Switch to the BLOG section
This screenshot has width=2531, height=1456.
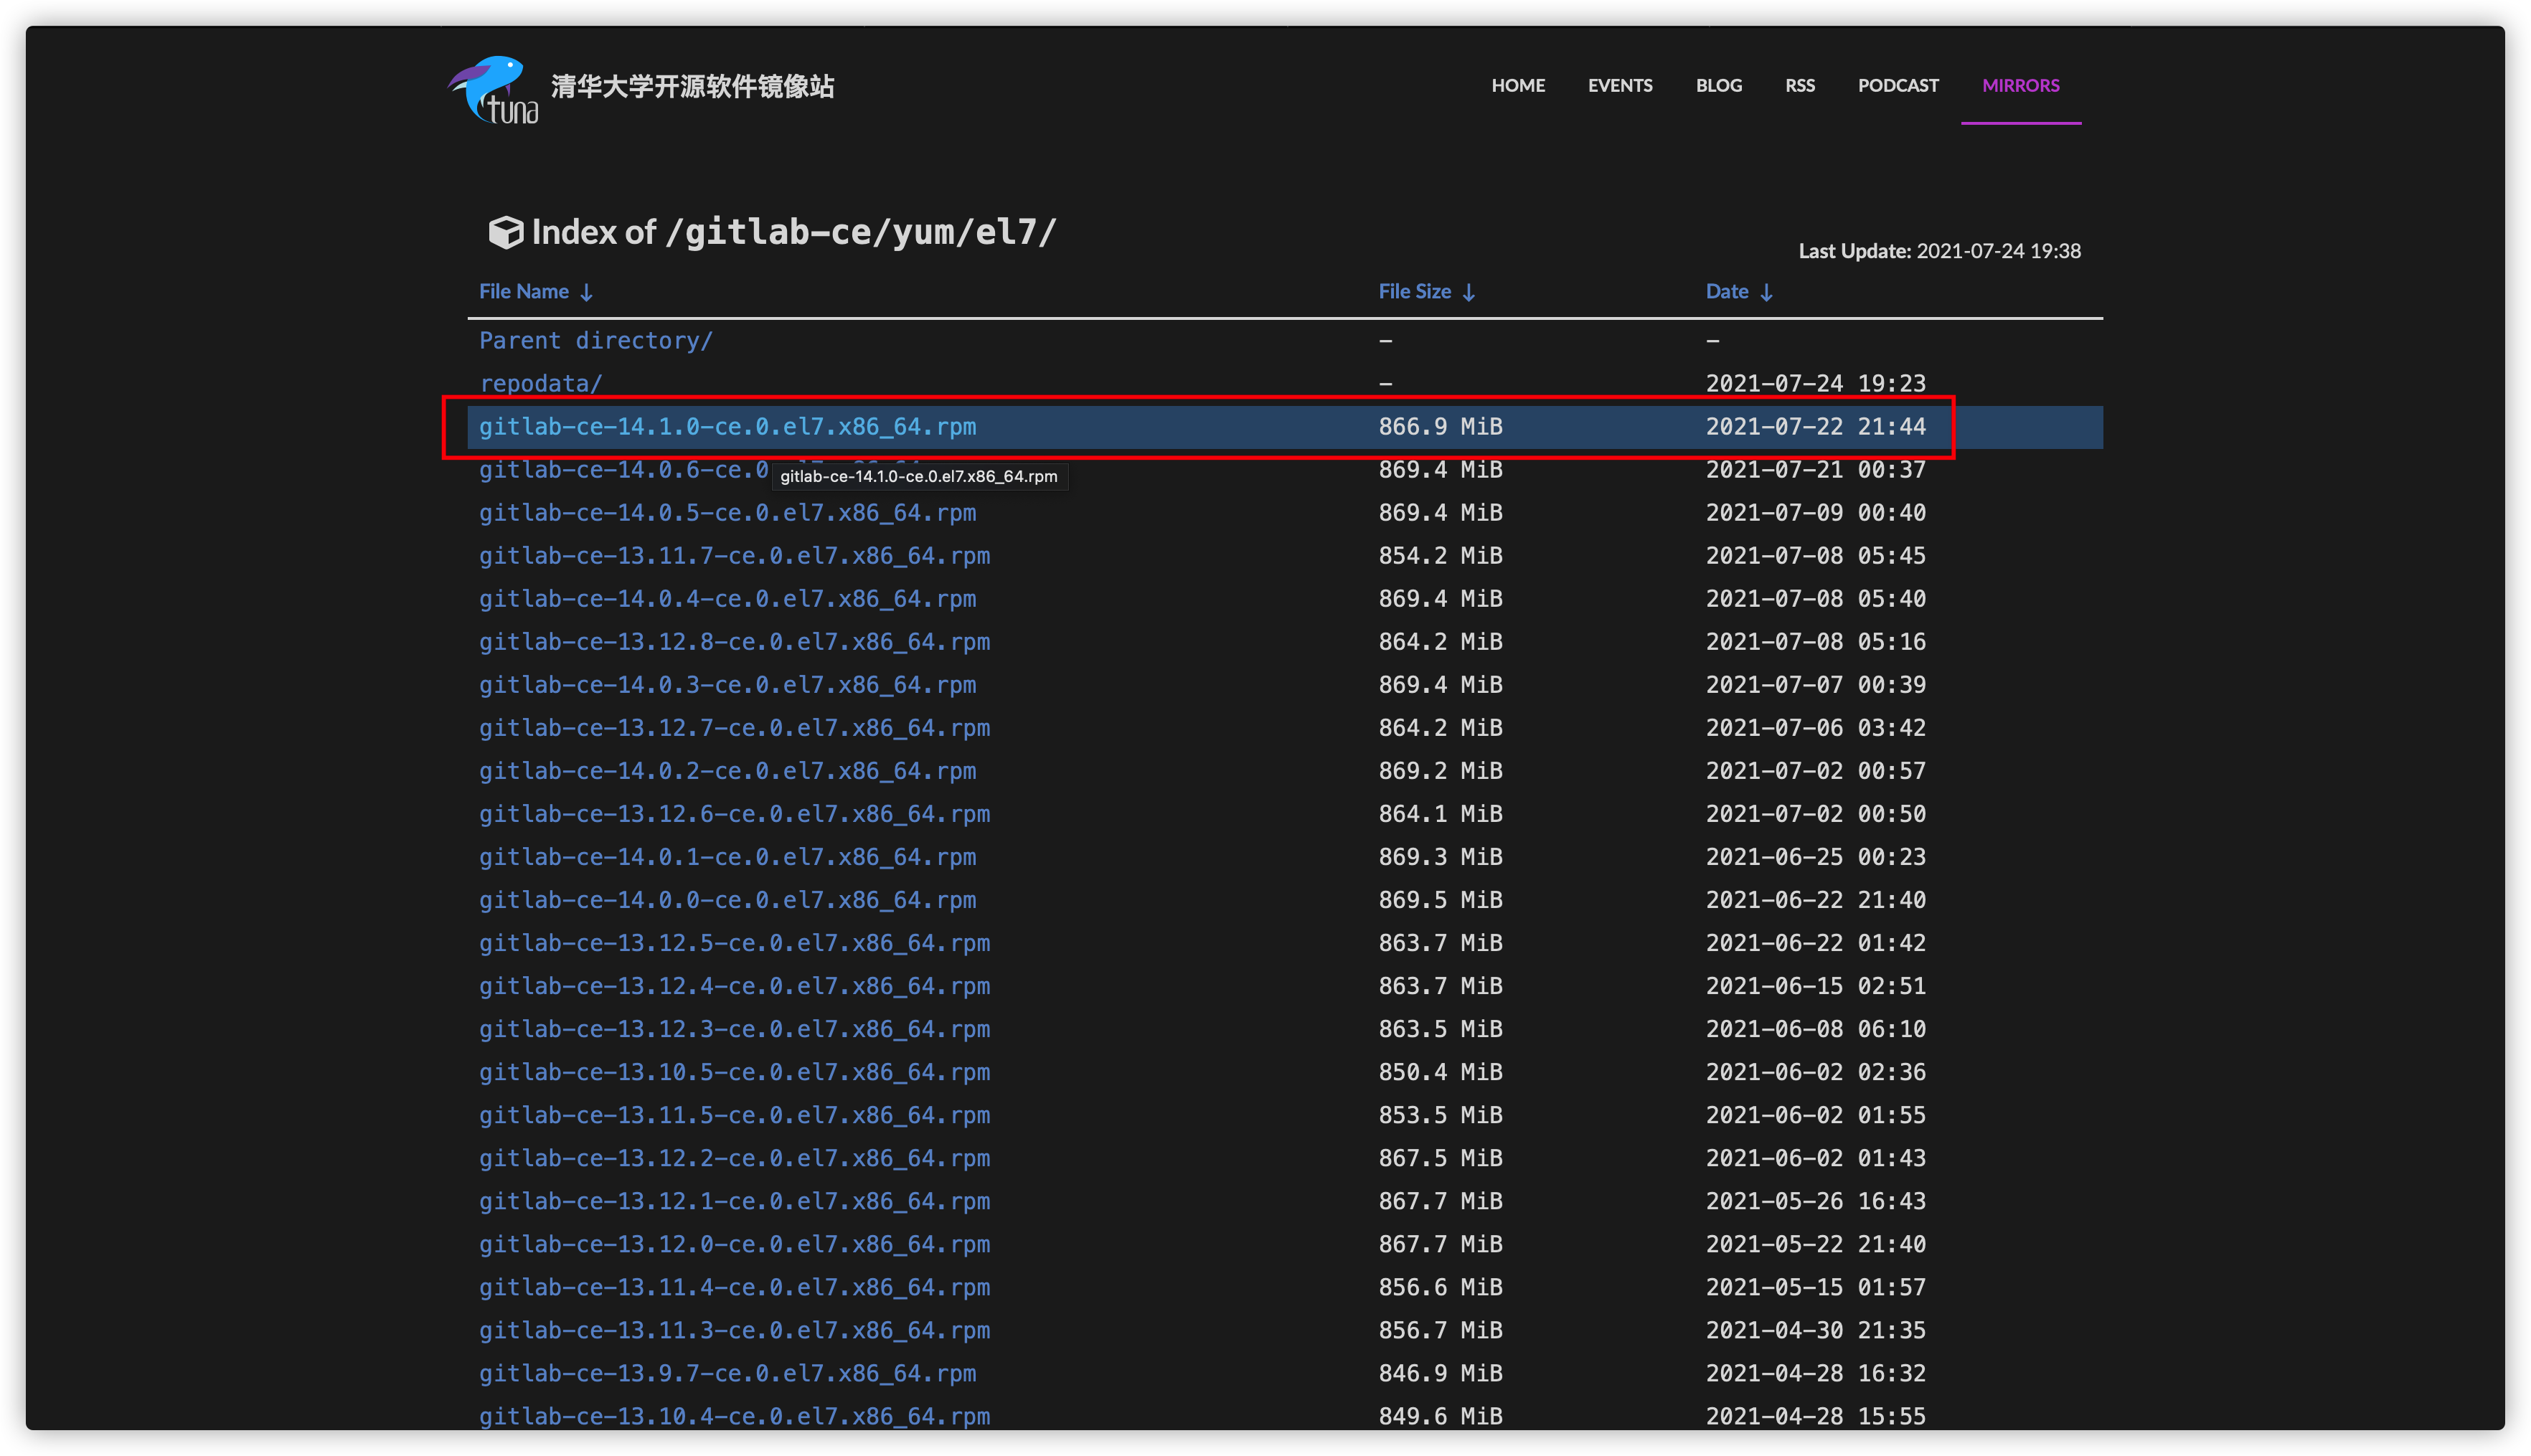click(x=1718, y=86)
